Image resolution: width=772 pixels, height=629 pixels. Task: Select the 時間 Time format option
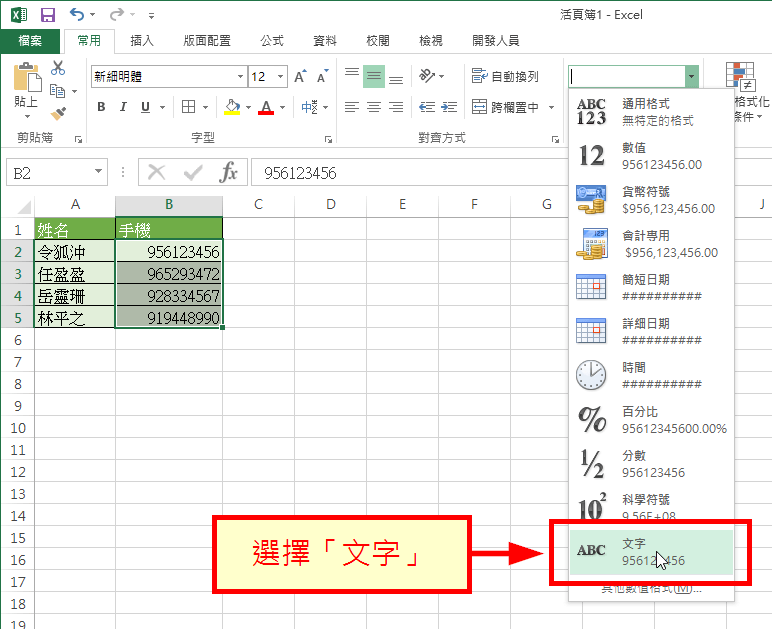(651, 376)
